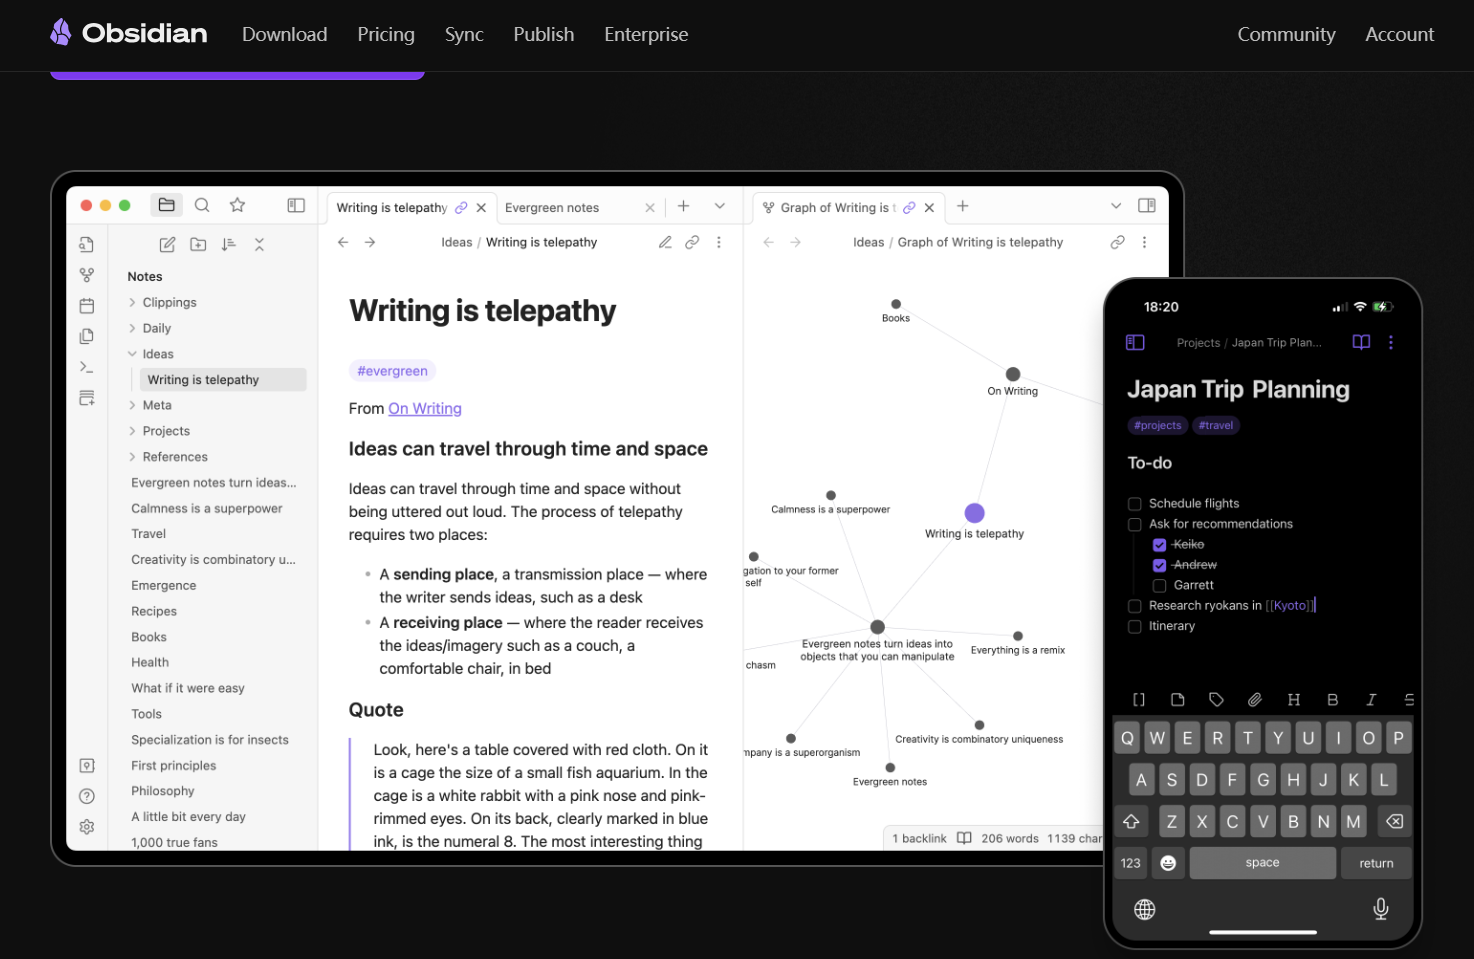Switch to the Evergreen notes tab
This screenshot has width=1474, height=959.
pos(552,208)
